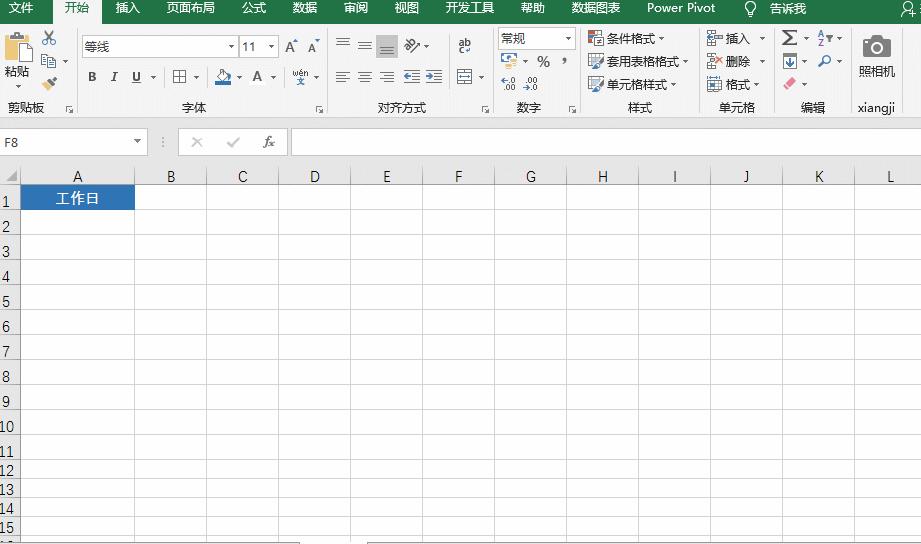Screen dimensions: 921x544
Task: Open 套用表格格式 table format menu
Action: click(x=638, y=62)
